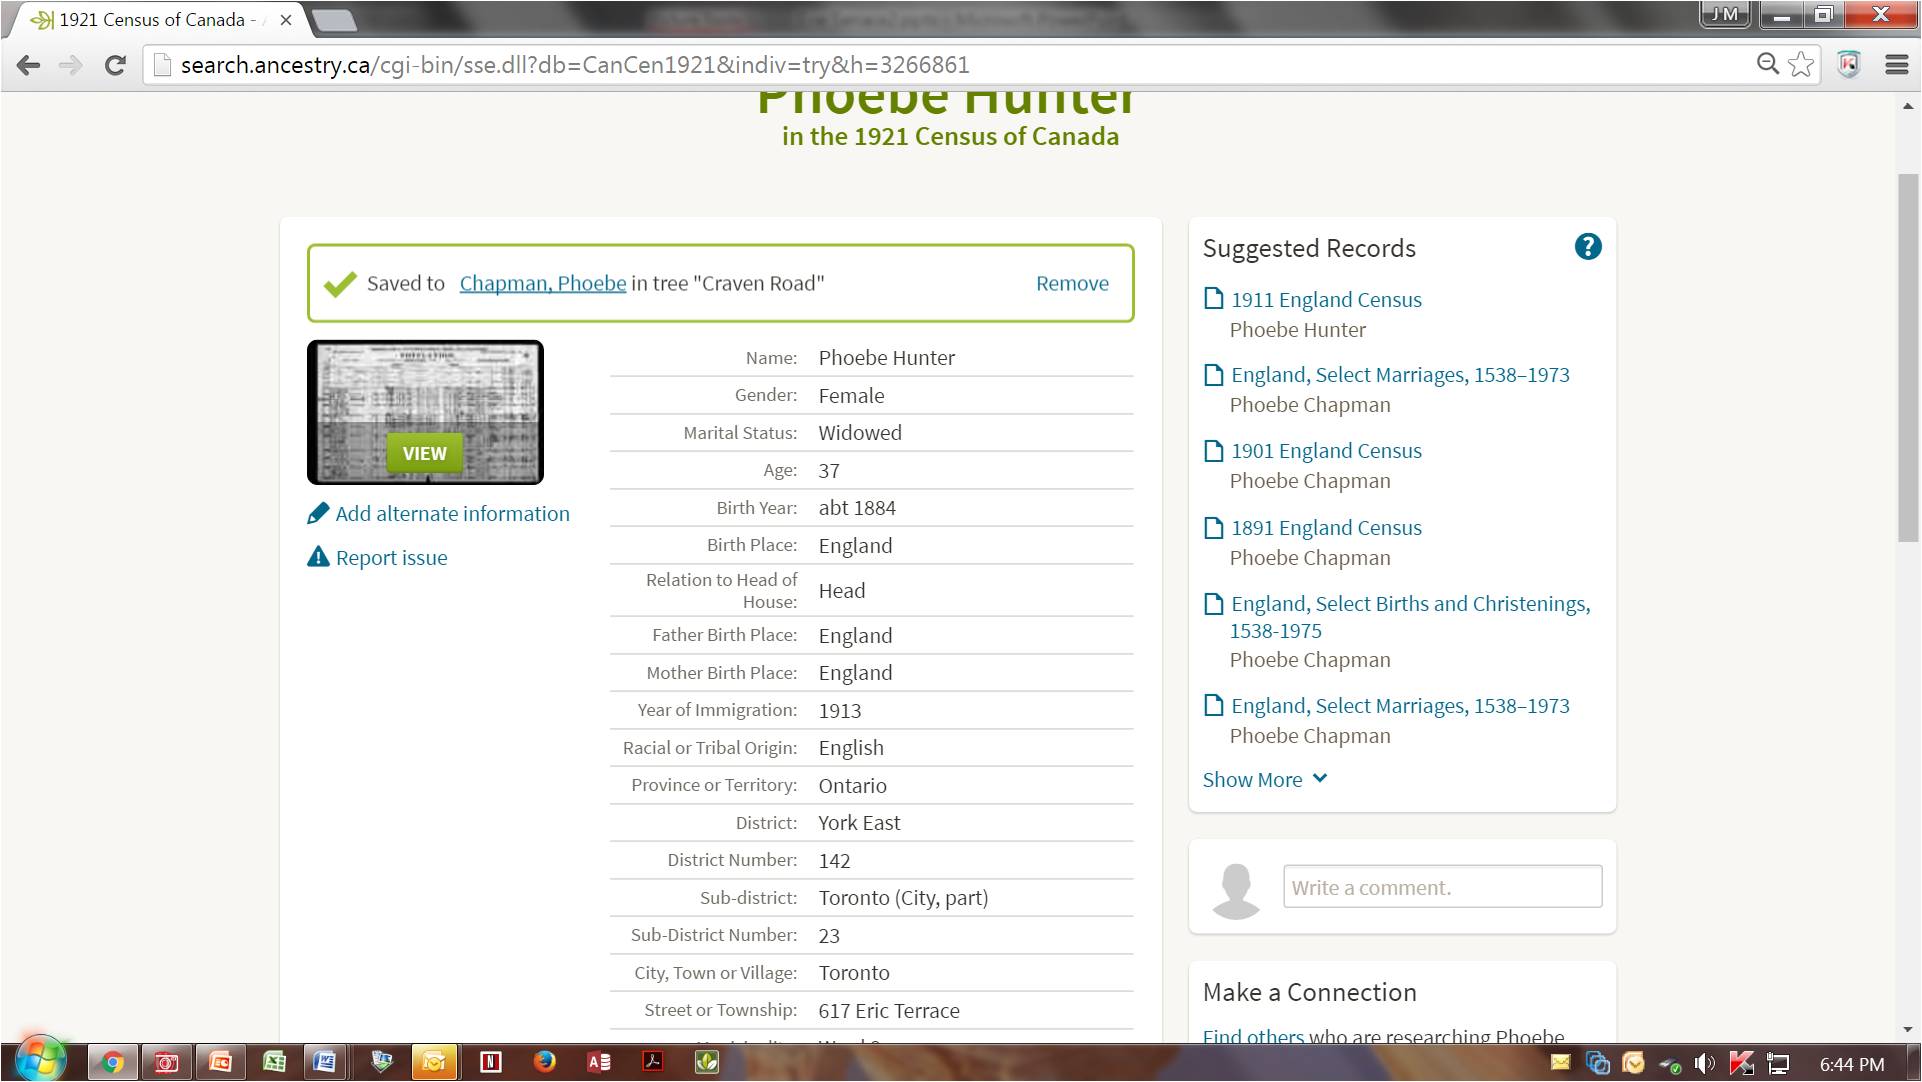Select the 1921 Census of Canada tab
1922x1082 pixels.
coord(150,20)
